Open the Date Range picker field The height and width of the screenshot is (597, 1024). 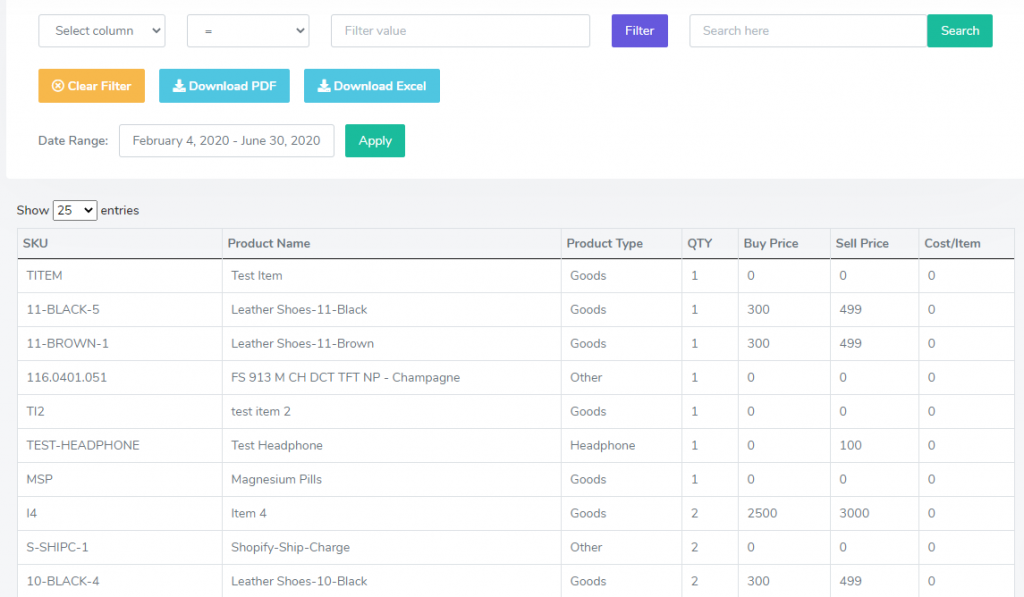pyautogui.click(x=227, y=140)
